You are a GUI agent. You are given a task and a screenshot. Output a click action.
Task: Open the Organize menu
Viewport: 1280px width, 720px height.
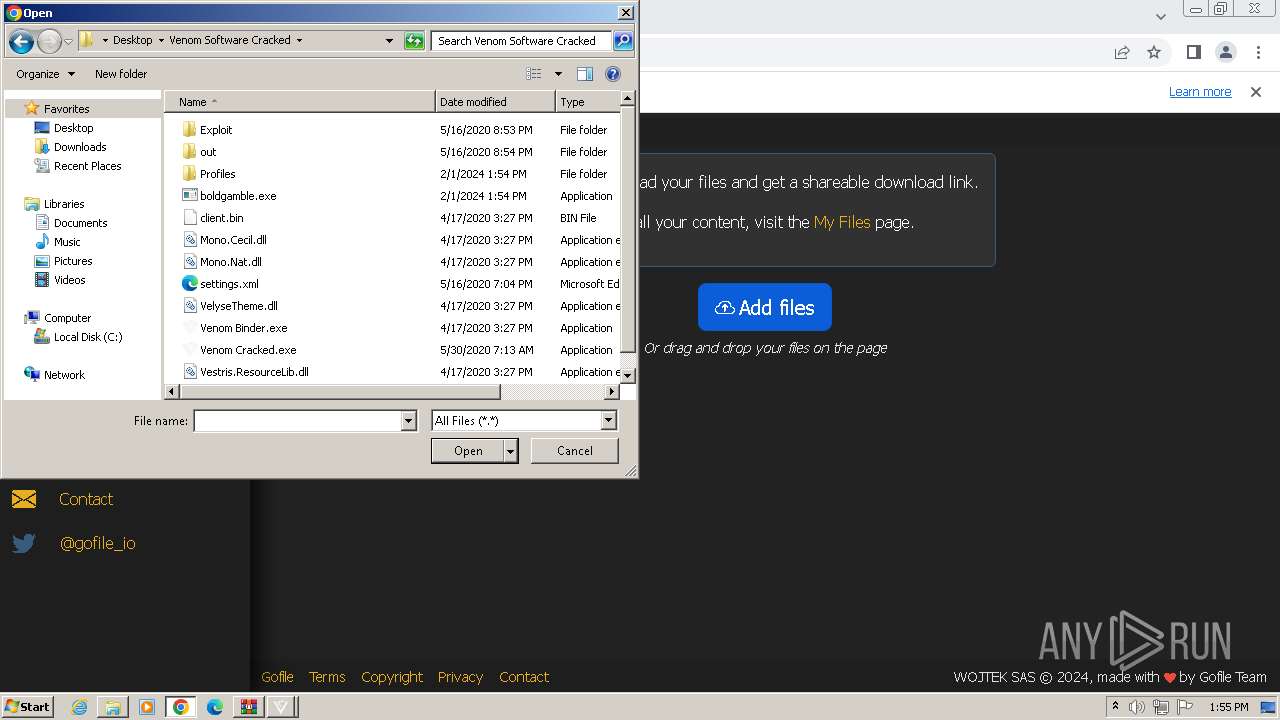click(x=45, y=74)
